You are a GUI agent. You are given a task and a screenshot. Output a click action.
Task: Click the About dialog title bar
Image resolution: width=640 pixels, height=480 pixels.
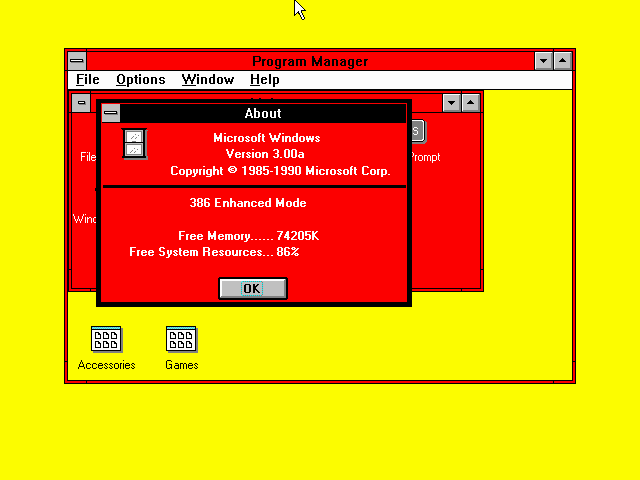(263, 113)
